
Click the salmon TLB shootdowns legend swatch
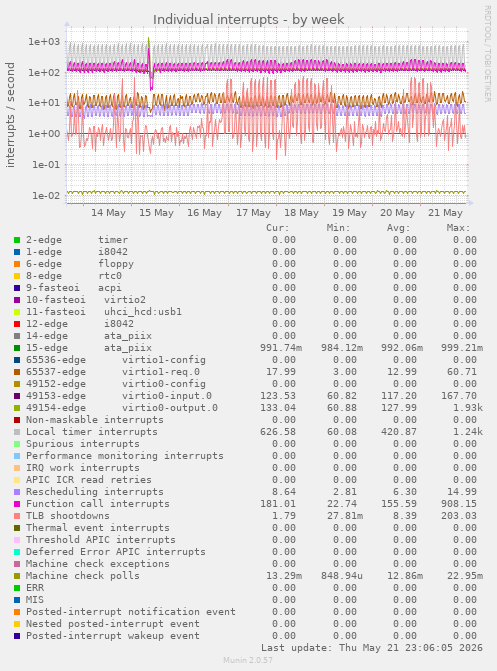click(x=17, y=516)
